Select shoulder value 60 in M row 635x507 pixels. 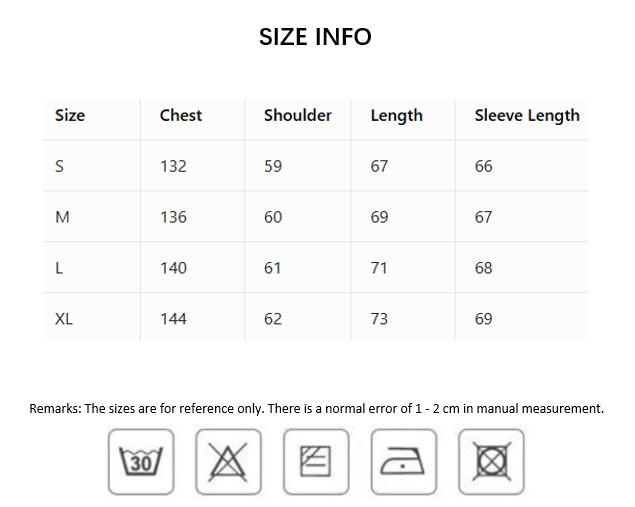point(273,217)
